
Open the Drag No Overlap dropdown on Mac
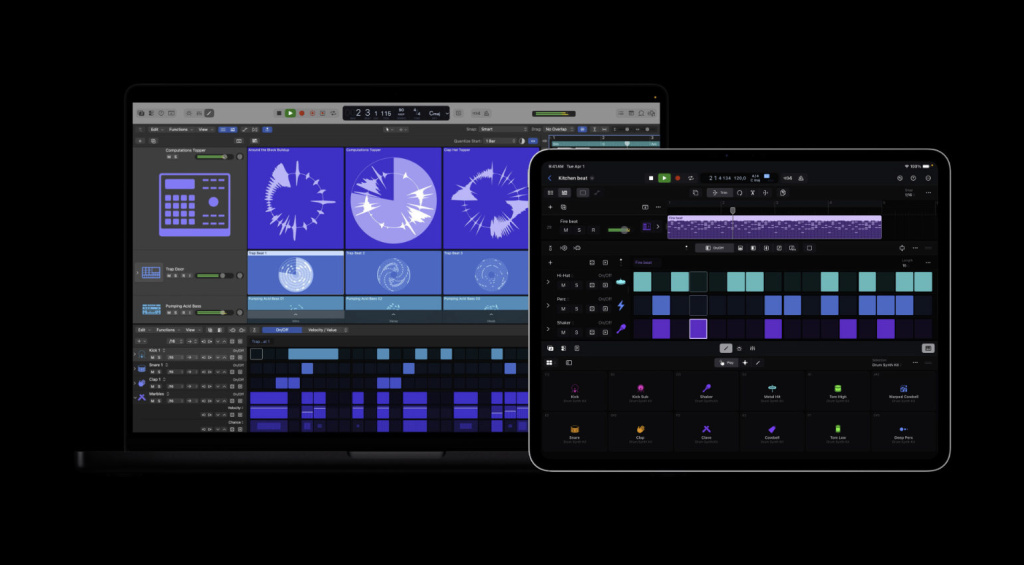(558, 129)
